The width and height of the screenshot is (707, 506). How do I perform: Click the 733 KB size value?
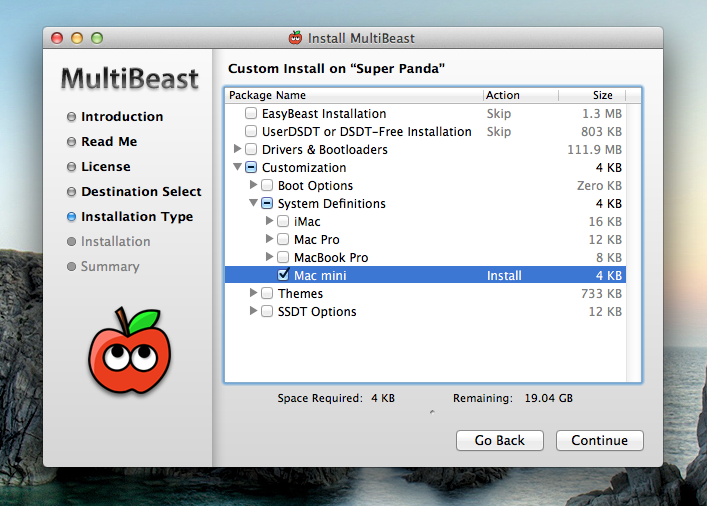point(601,294)
